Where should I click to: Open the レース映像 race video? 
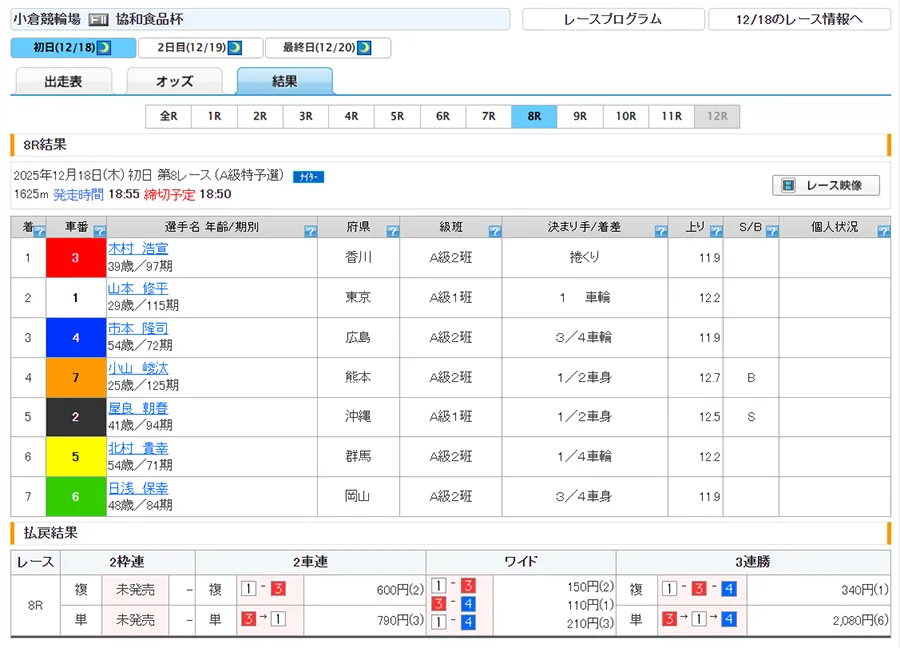pos(826,185)
